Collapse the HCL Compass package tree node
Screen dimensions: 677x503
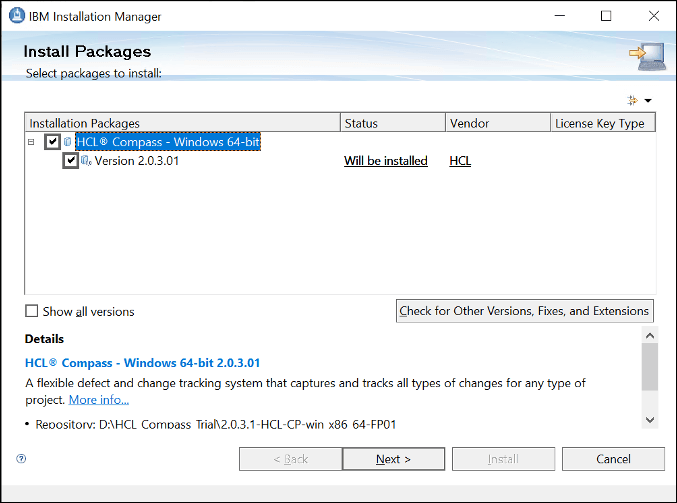click(x=31, y=142)
